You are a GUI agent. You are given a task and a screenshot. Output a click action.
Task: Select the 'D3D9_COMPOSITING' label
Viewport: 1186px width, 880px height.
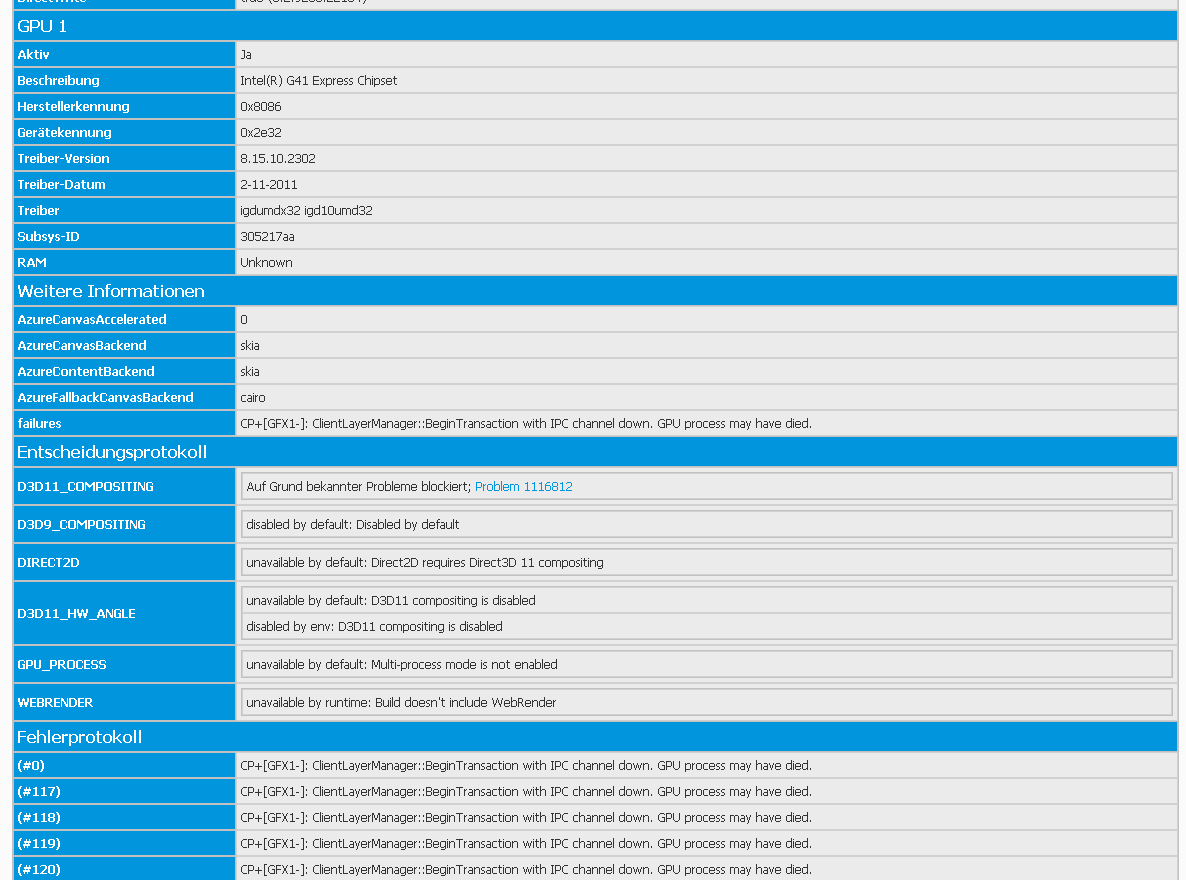coord(81,524)
